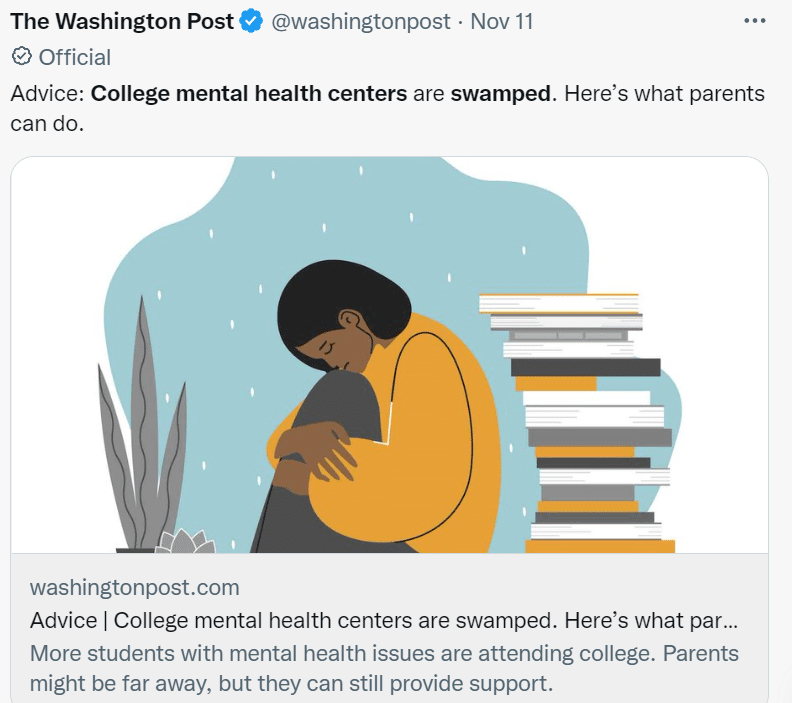The width and height of the screenshot is (792, 703).
Task: Click "might be far away" card text line
Action: coord(290,685)
